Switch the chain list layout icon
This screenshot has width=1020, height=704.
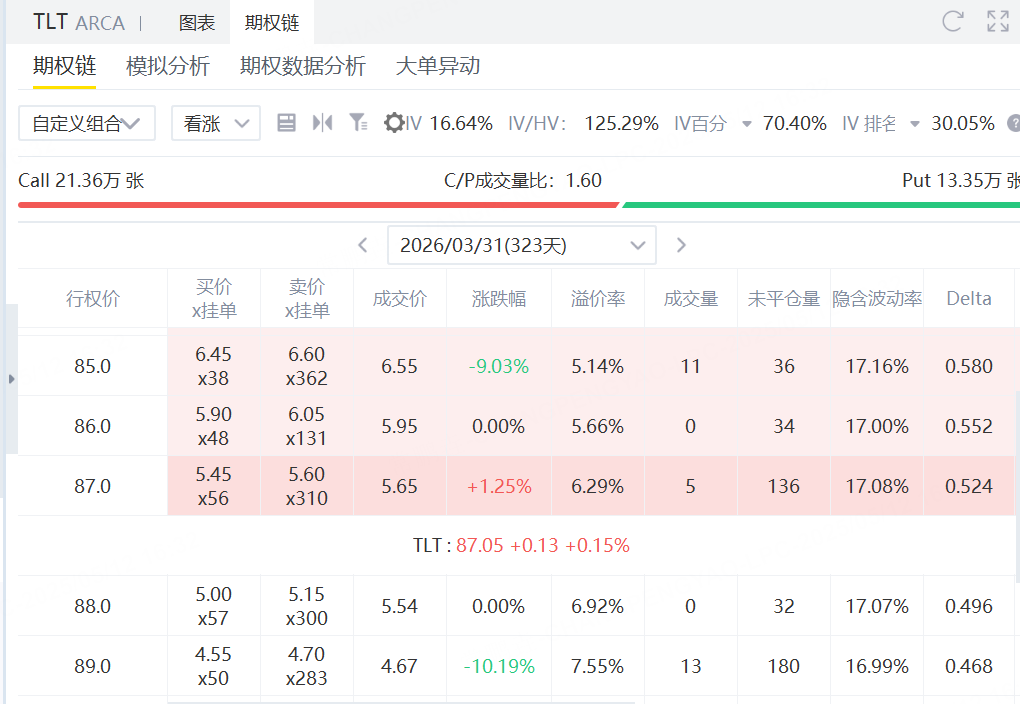(x=286, y=123)
